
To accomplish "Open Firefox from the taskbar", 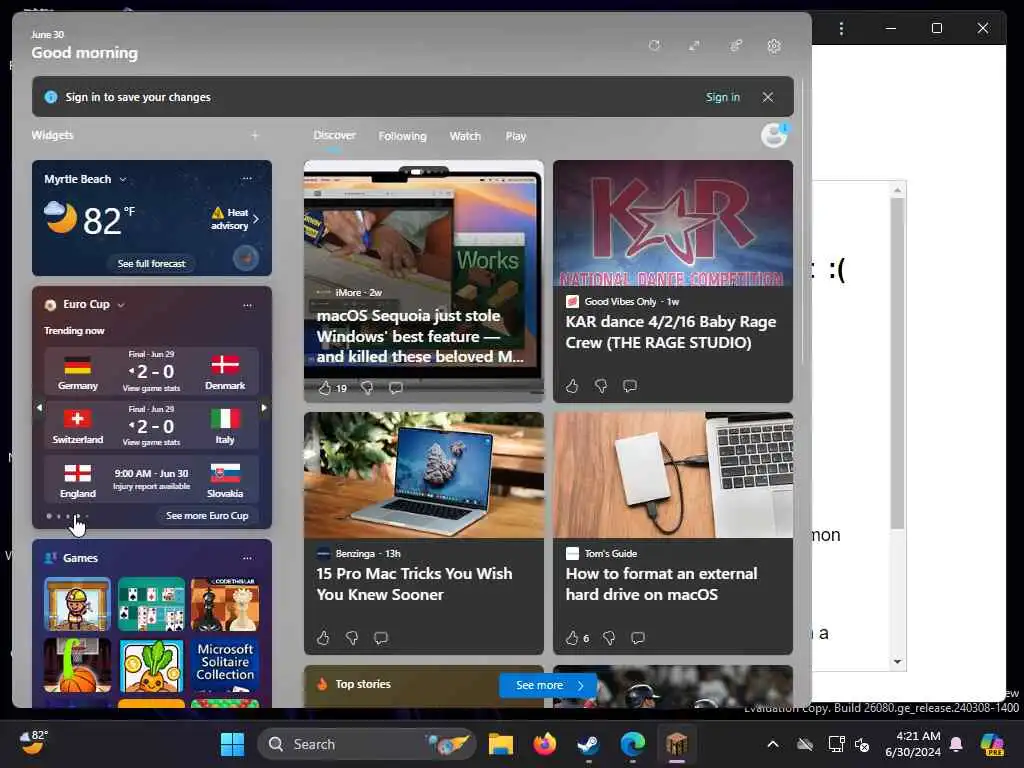I will click(544, 744).
